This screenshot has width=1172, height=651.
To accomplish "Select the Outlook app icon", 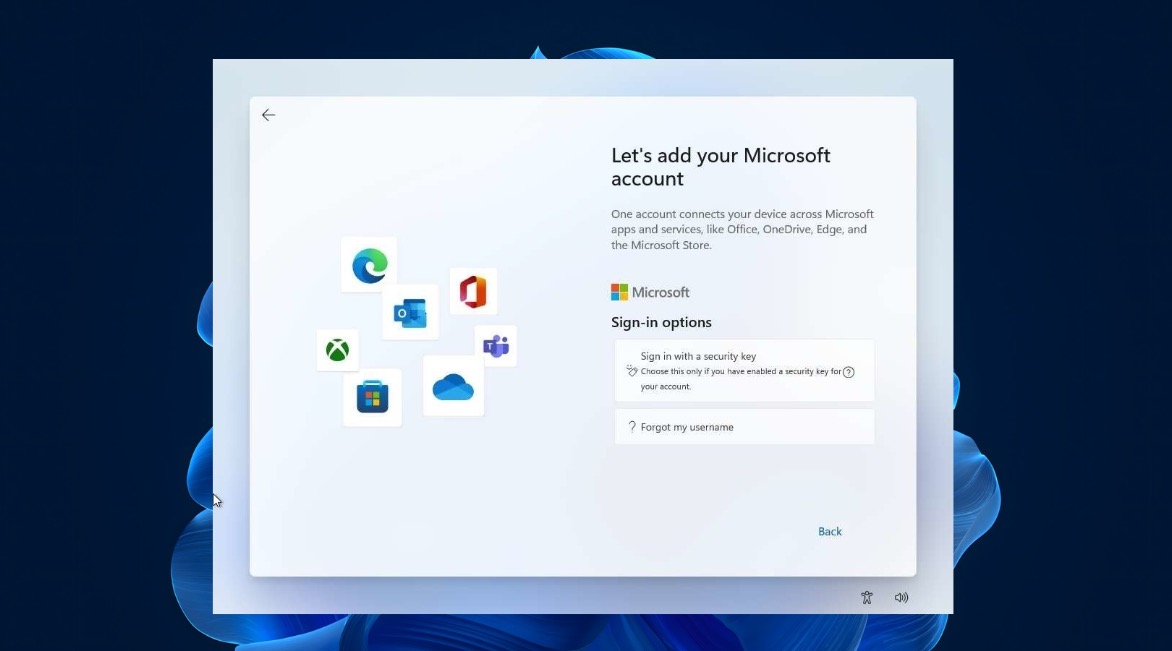I will 411,311.
